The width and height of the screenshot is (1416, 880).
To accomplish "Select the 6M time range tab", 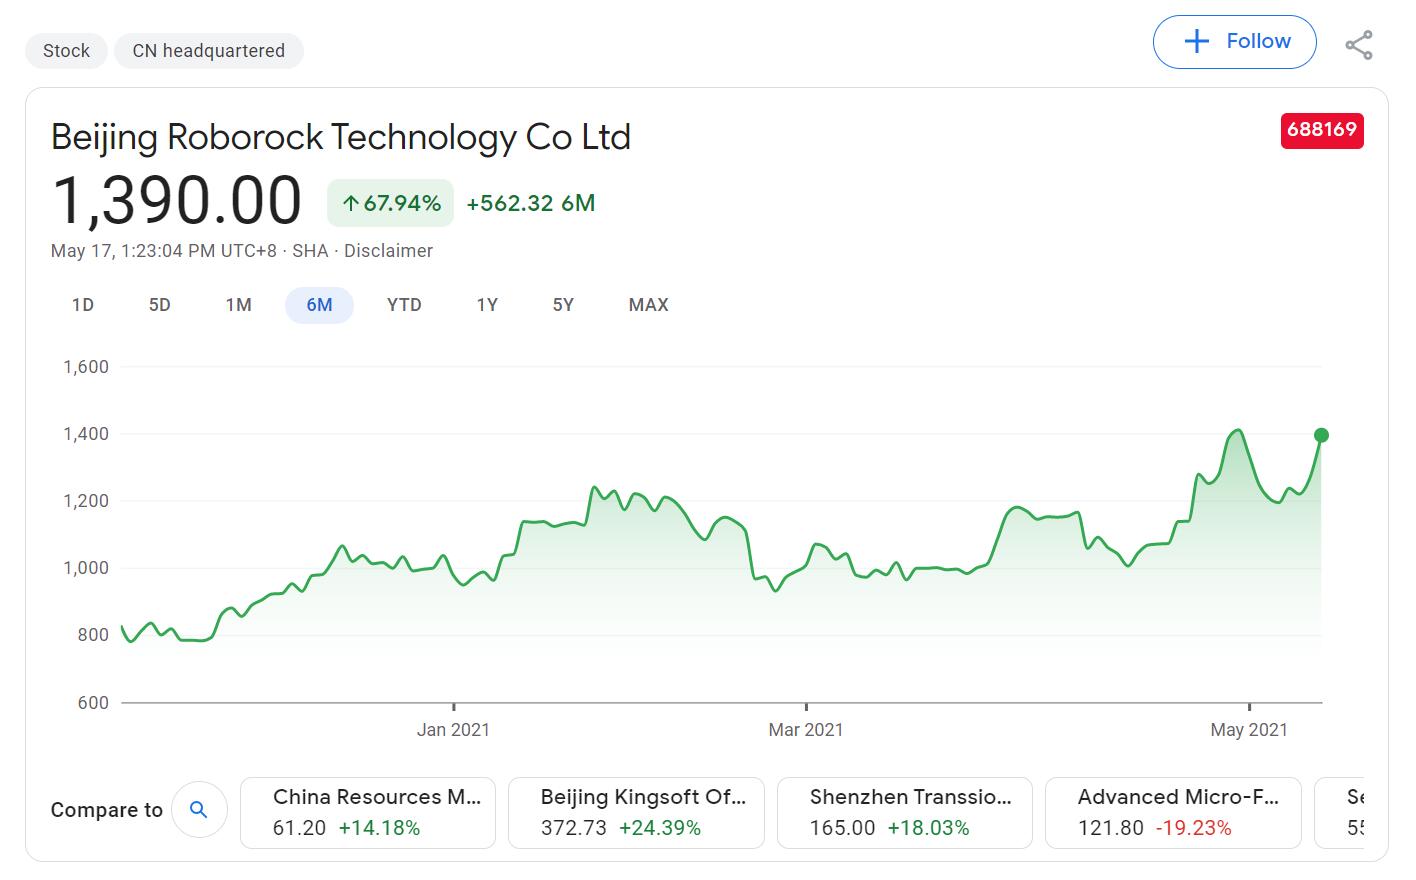I will (319, 305).
